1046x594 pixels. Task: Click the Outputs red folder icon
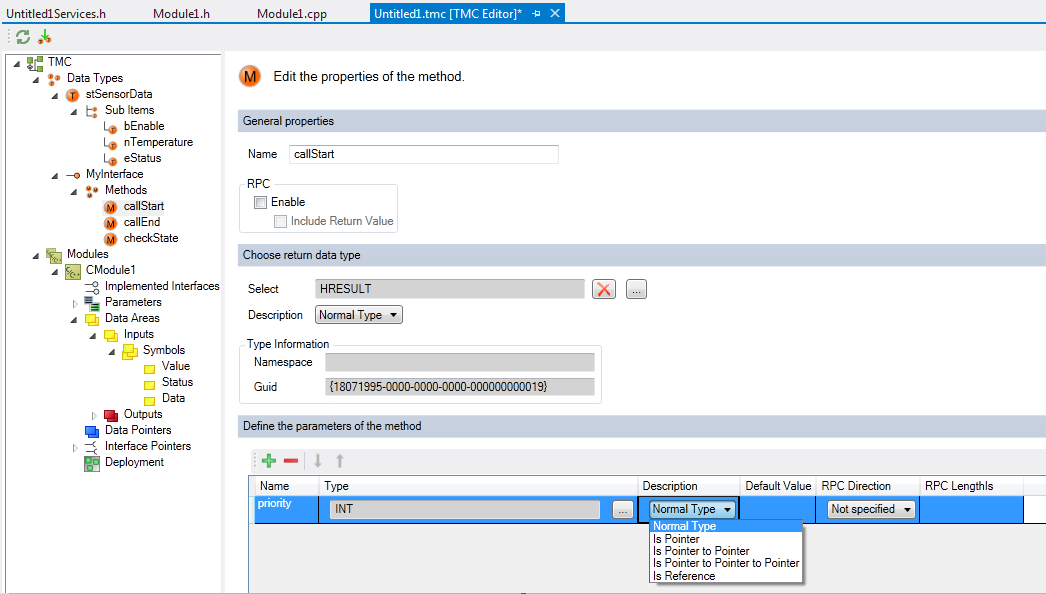click(111, 415)
